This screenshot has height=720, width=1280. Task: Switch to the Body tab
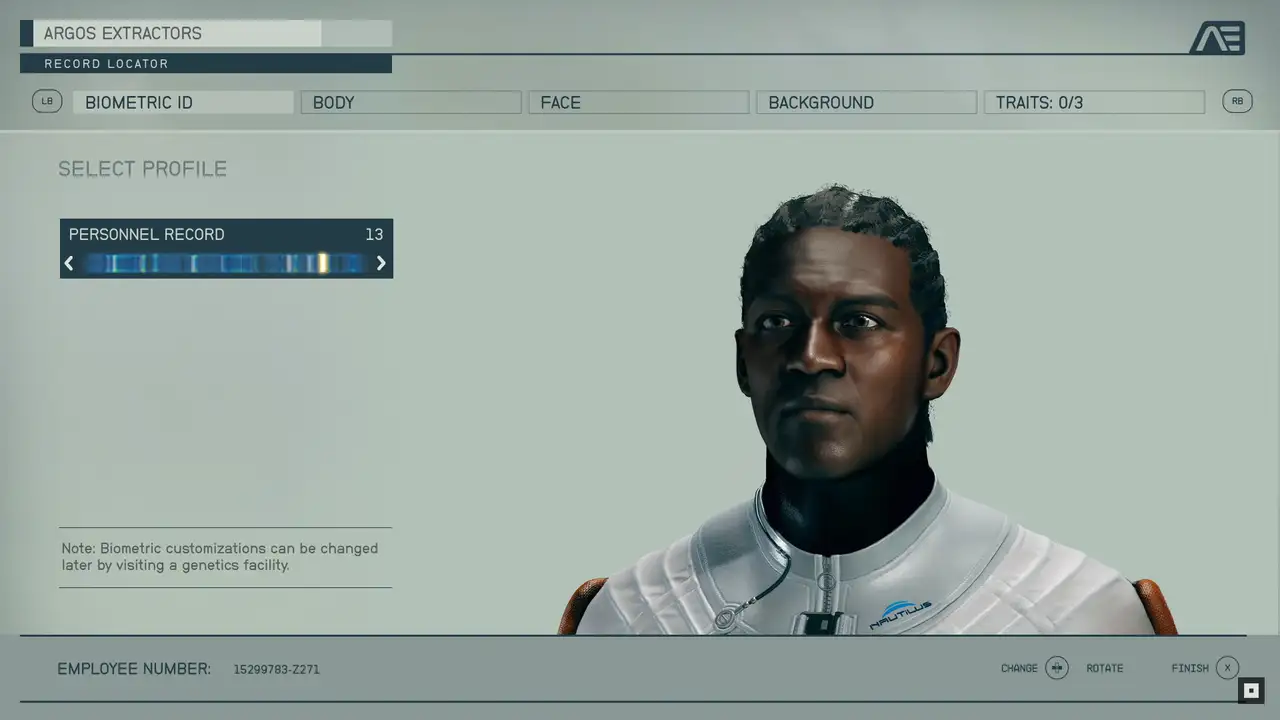(x=411, y=102)
